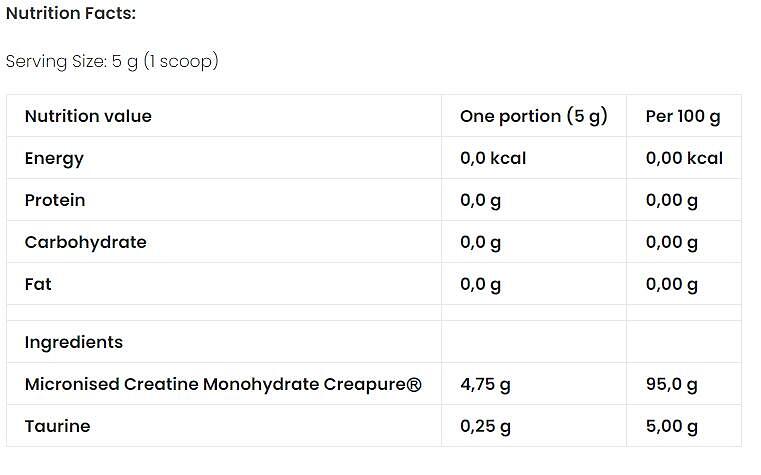Click the "0,00 kcal" per 100 g value
The image size is (761, 475).
point(684,158)
